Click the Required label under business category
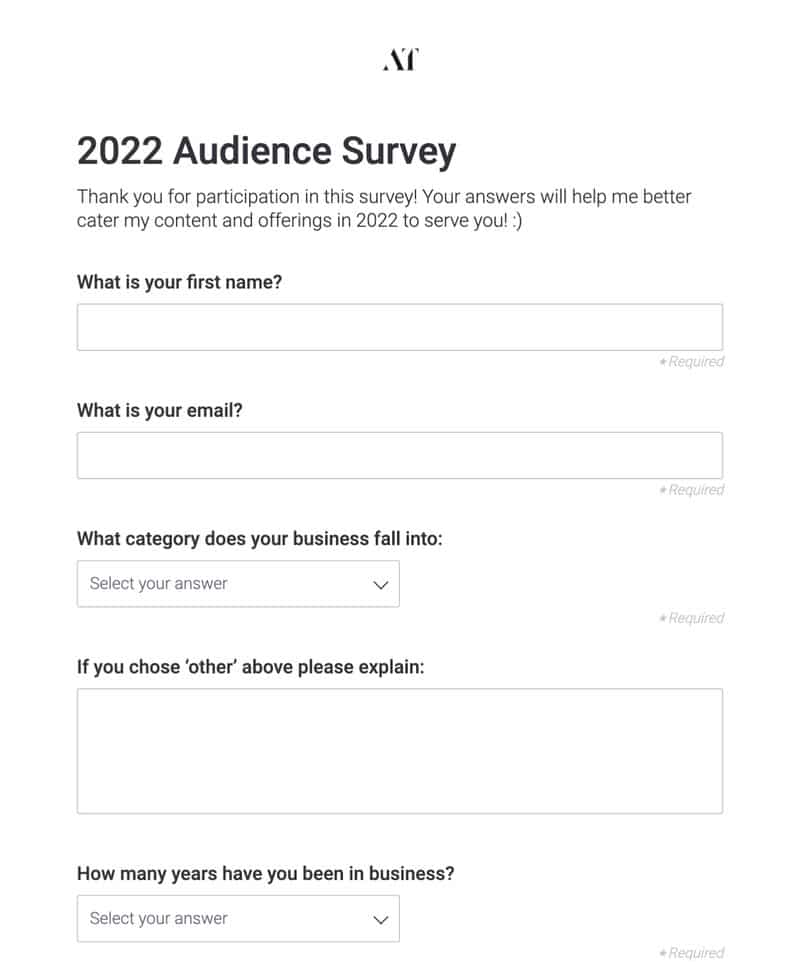Image resolution: width=800 pixels, height=975 pixels. pos(692,617)
